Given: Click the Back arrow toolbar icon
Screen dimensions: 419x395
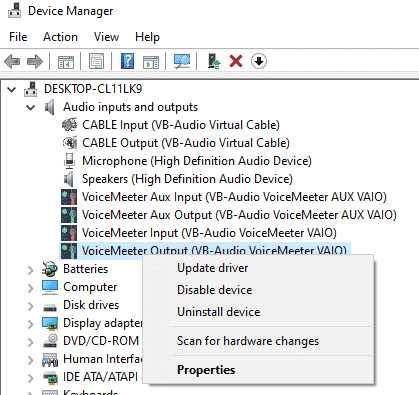Looking at the screenshot, I should 12,62.
